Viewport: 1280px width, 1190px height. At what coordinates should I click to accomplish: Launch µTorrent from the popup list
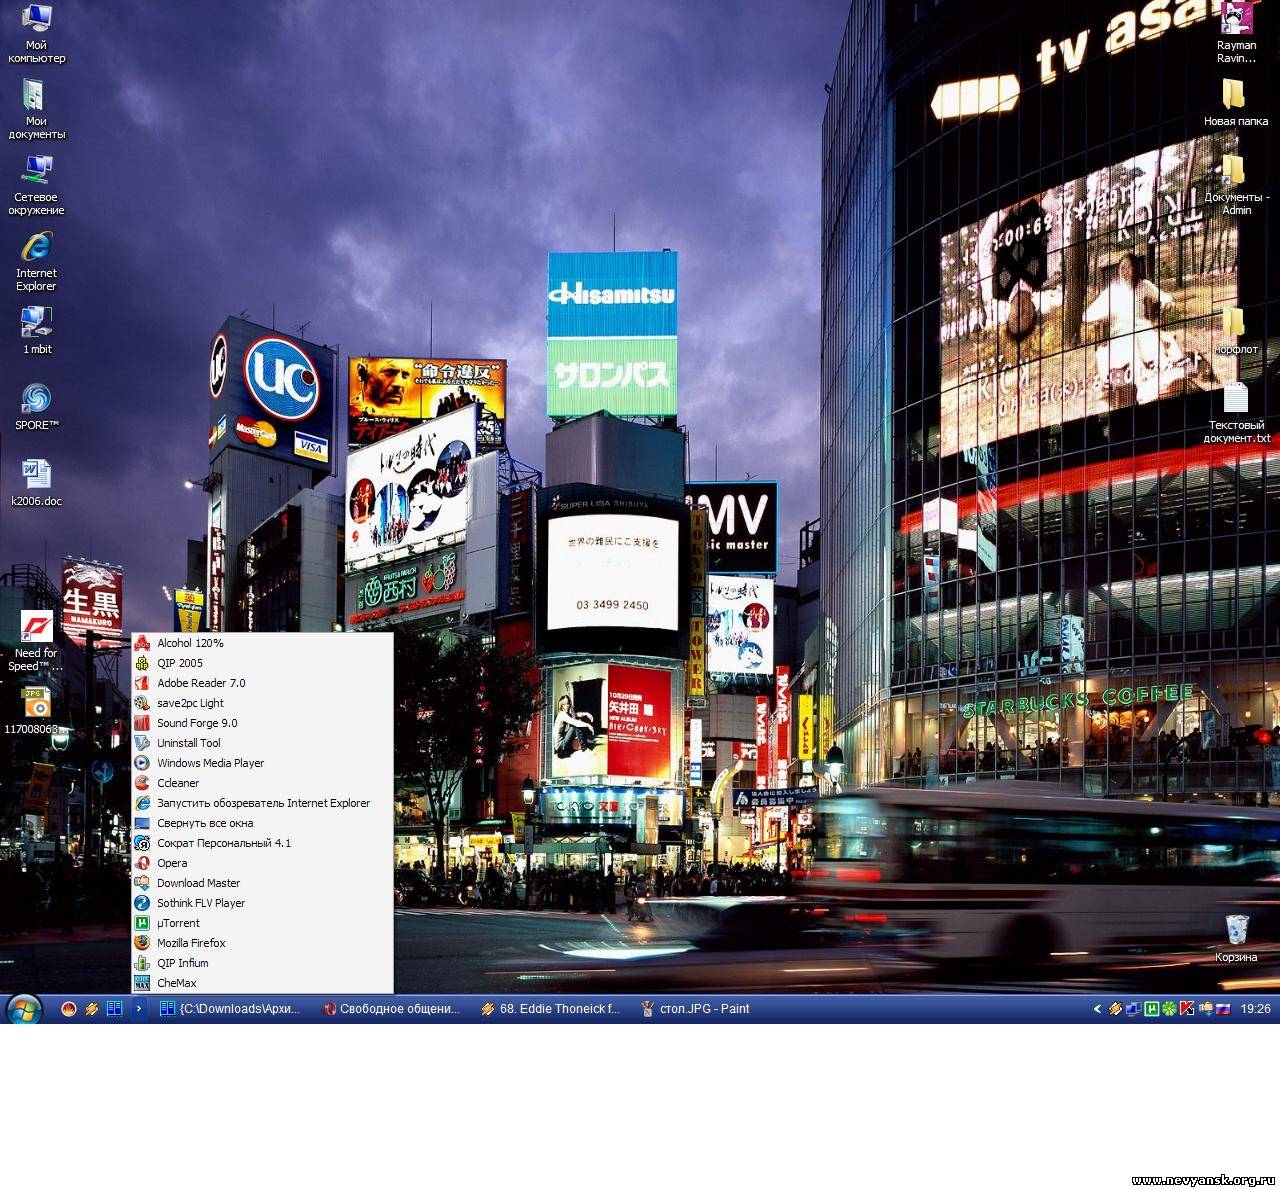click(x=262, y=923)
